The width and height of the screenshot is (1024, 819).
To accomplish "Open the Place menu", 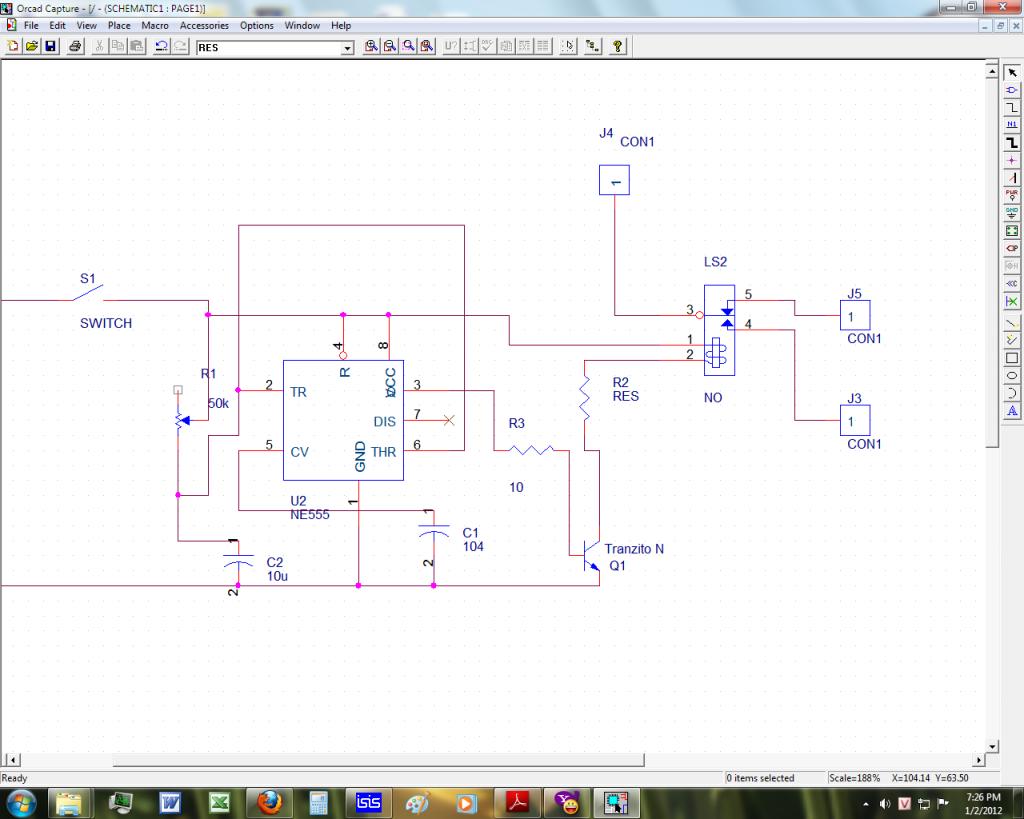I will pyautogui.click(x=119, y=25).
